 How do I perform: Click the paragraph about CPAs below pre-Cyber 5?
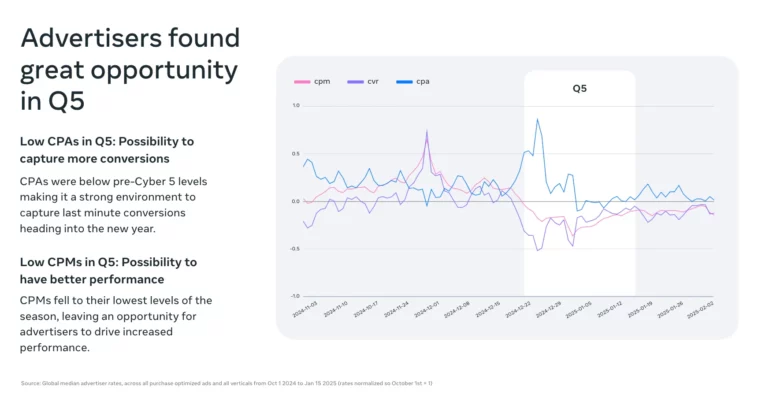coord(108,205)
